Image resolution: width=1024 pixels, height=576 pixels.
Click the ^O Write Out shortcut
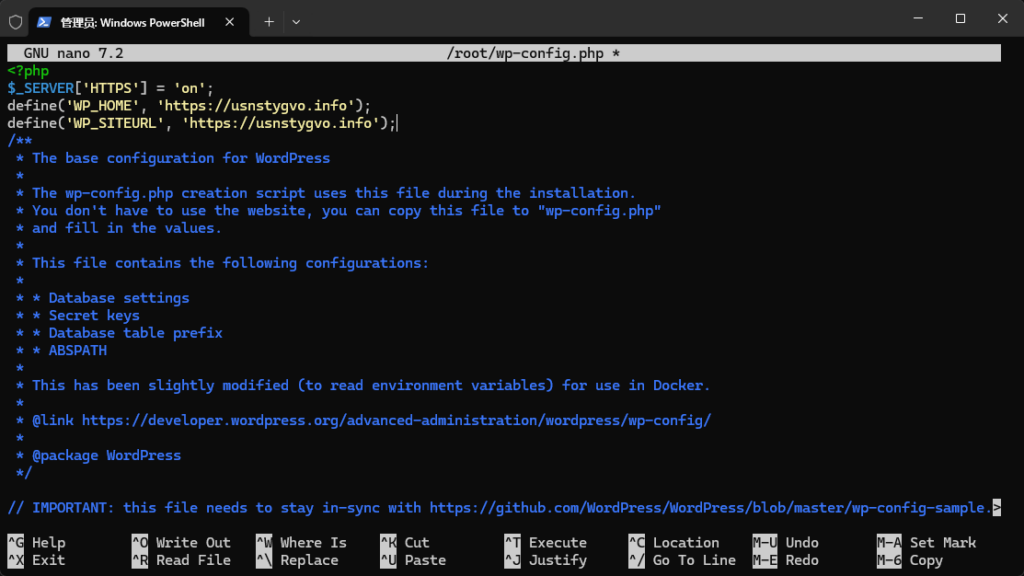coord(180,542)
